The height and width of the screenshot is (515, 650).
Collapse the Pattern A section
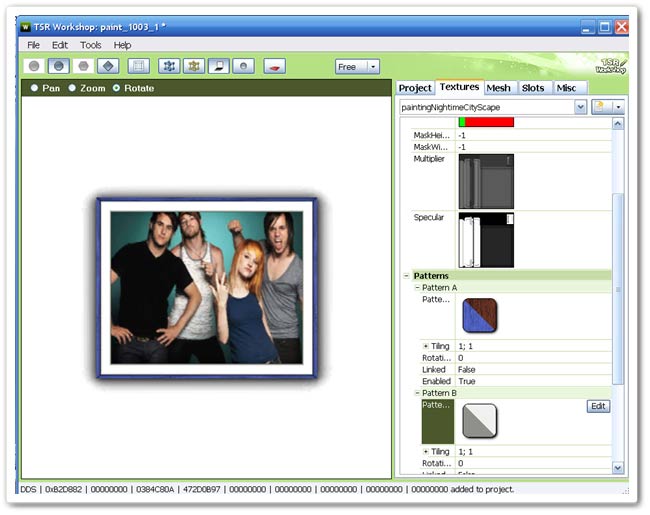point(417,287)
